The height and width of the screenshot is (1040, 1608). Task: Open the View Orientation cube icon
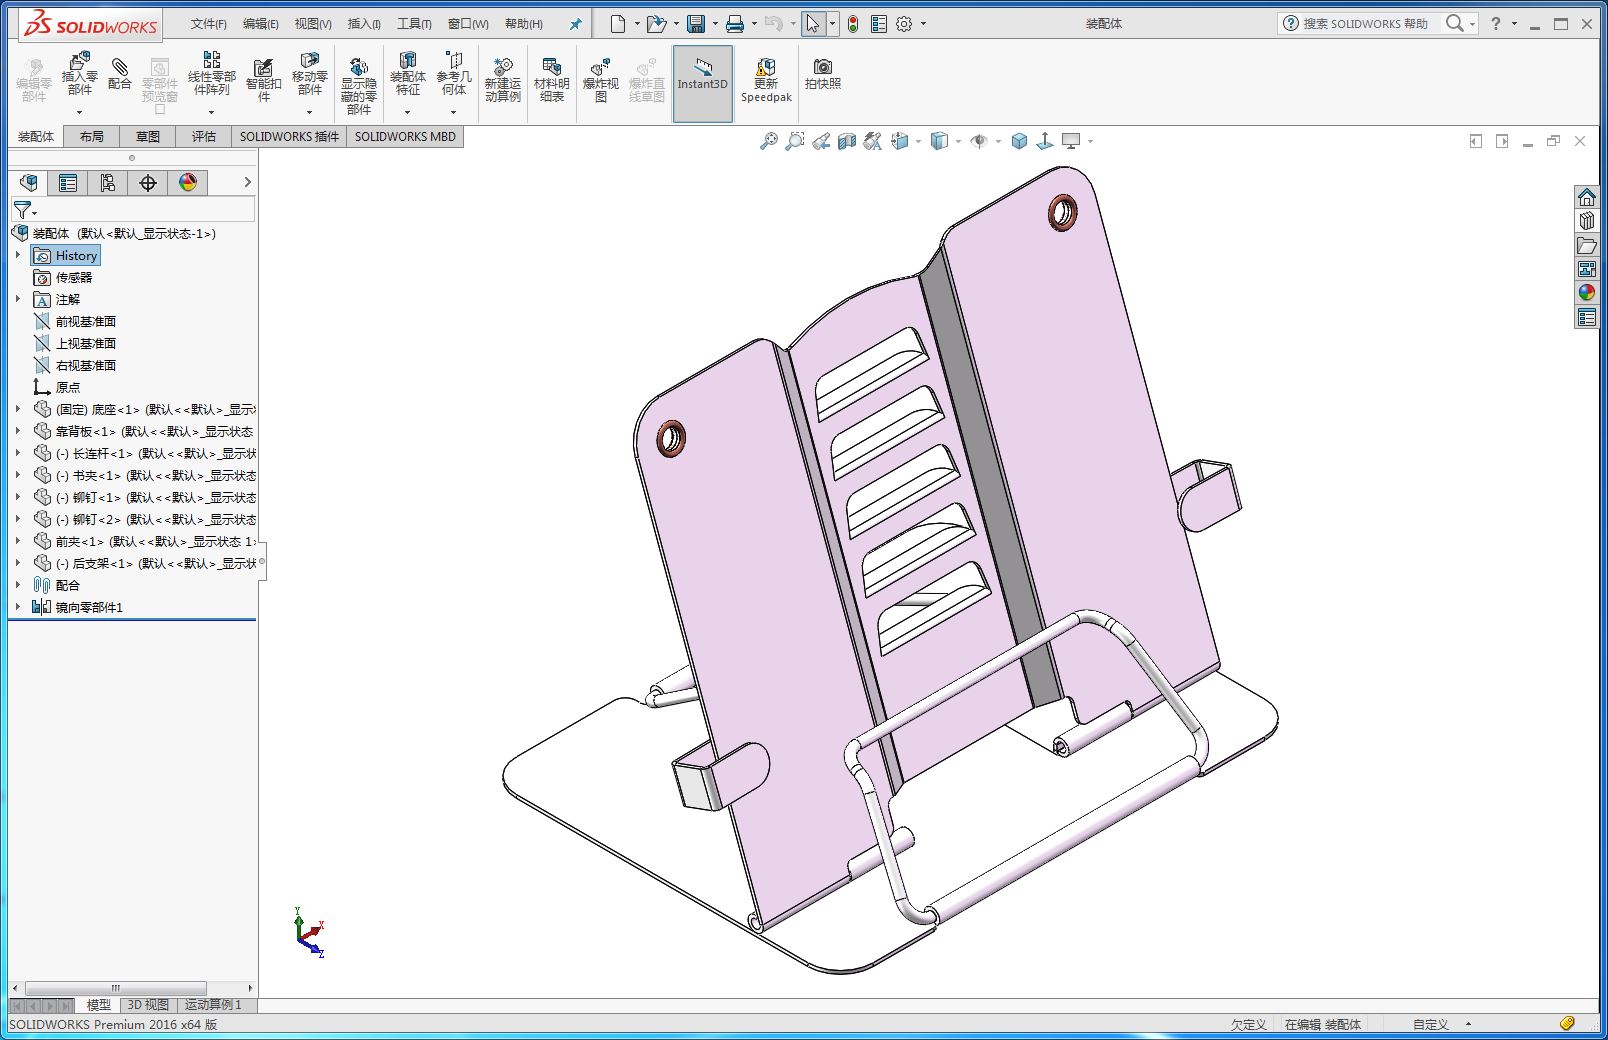pyautogui.click(x=900, y=141)
